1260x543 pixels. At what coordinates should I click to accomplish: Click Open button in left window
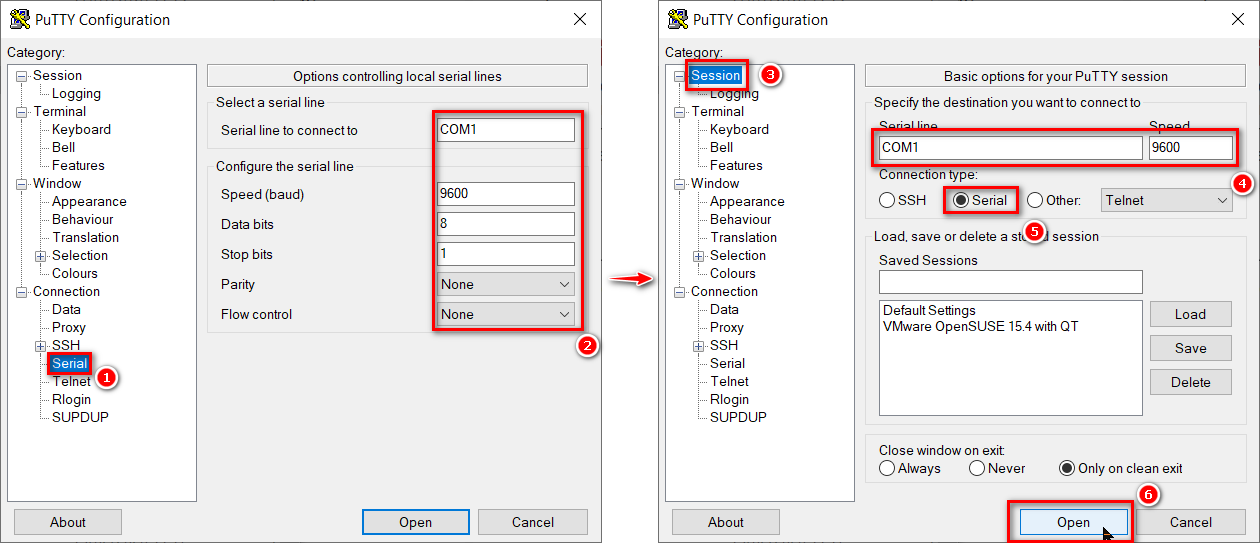click(x=415, y=522)
